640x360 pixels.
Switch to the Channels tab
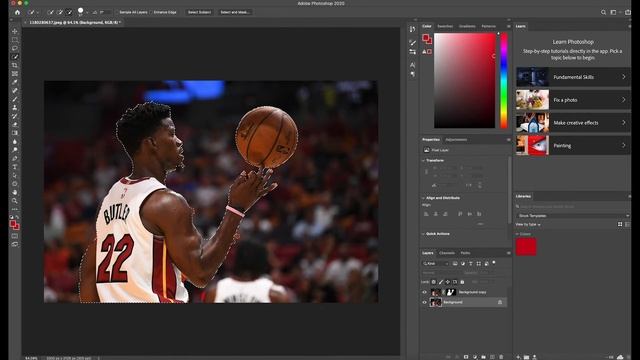447,253
